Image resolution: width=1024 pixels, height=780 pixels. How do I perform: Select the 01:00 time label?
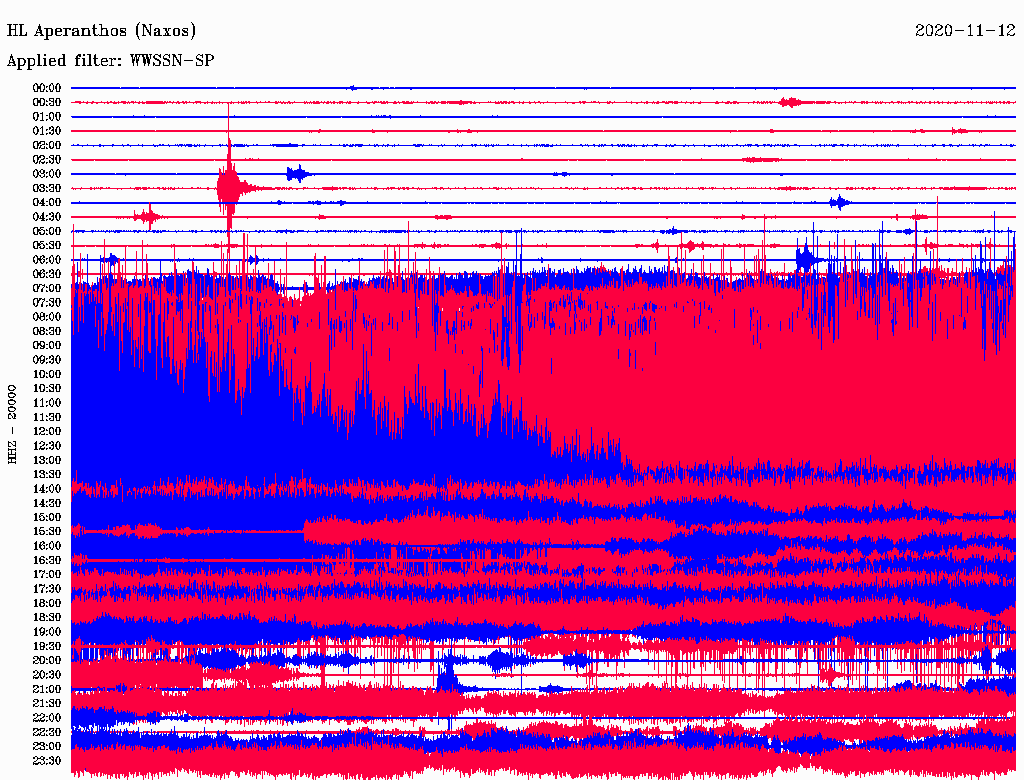point(47,116)
